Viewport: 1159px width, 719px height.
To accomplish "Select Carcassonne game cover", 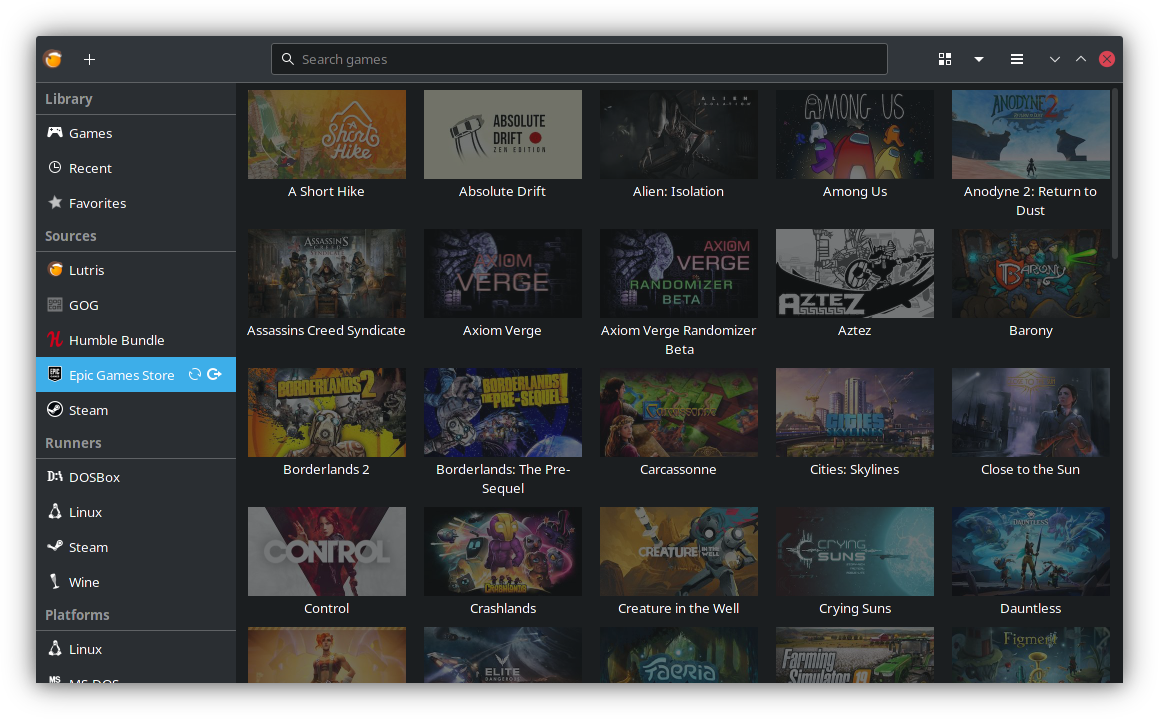I will point(679,412).
